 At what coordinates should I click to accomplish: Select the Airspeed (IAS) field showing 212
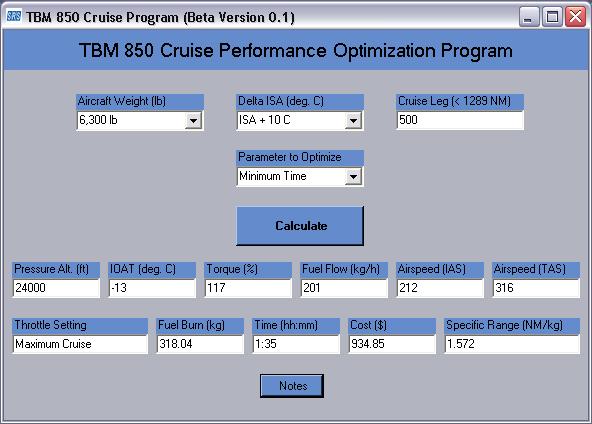click(440, 288)
